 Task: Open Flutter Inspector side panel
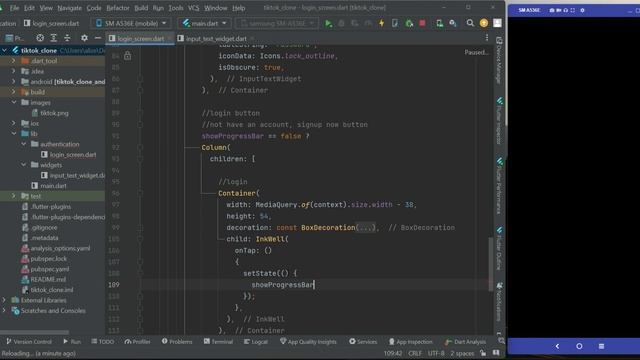point(499,121)
